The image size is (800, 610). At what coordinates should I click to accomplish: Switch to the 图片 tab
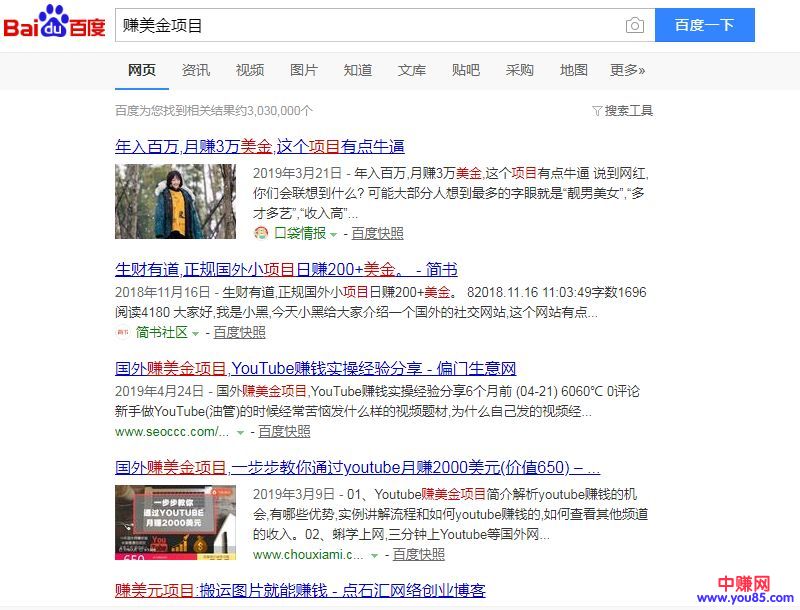click(304, 70)
